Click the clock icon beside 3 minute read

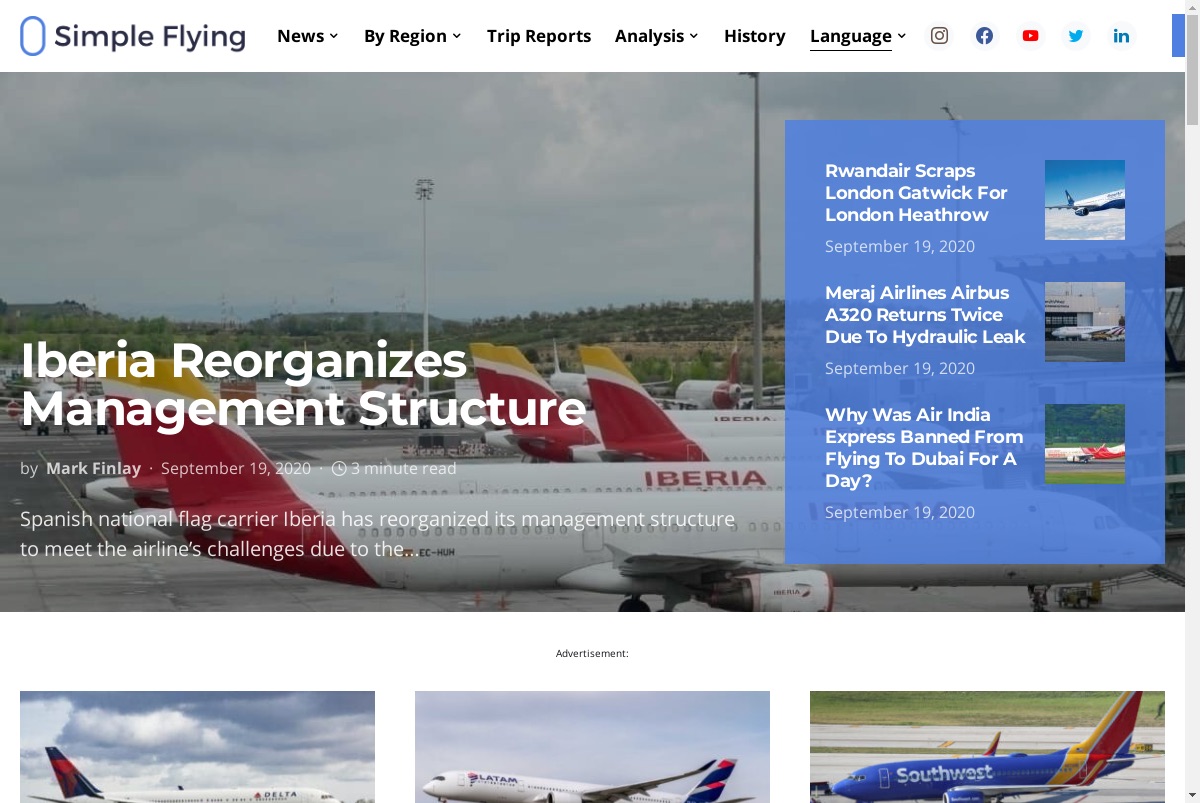coord(339,468)
